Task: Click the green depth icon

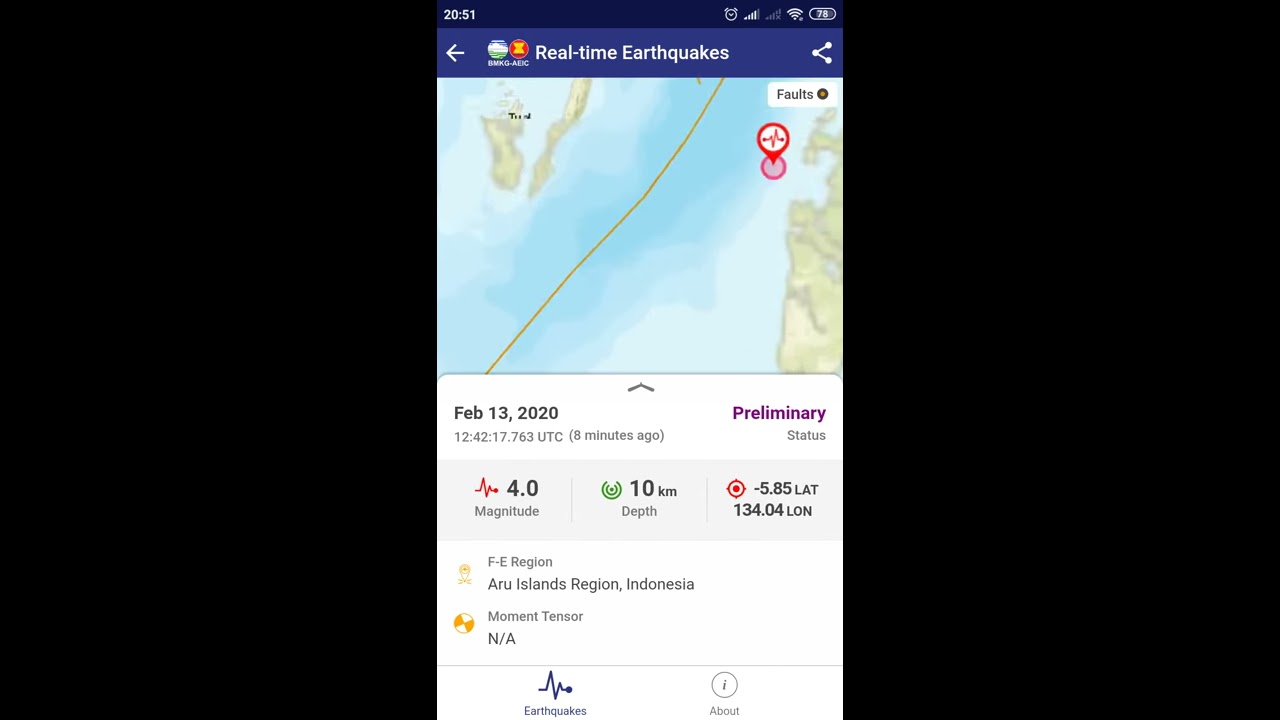Action: pos(612,489)
